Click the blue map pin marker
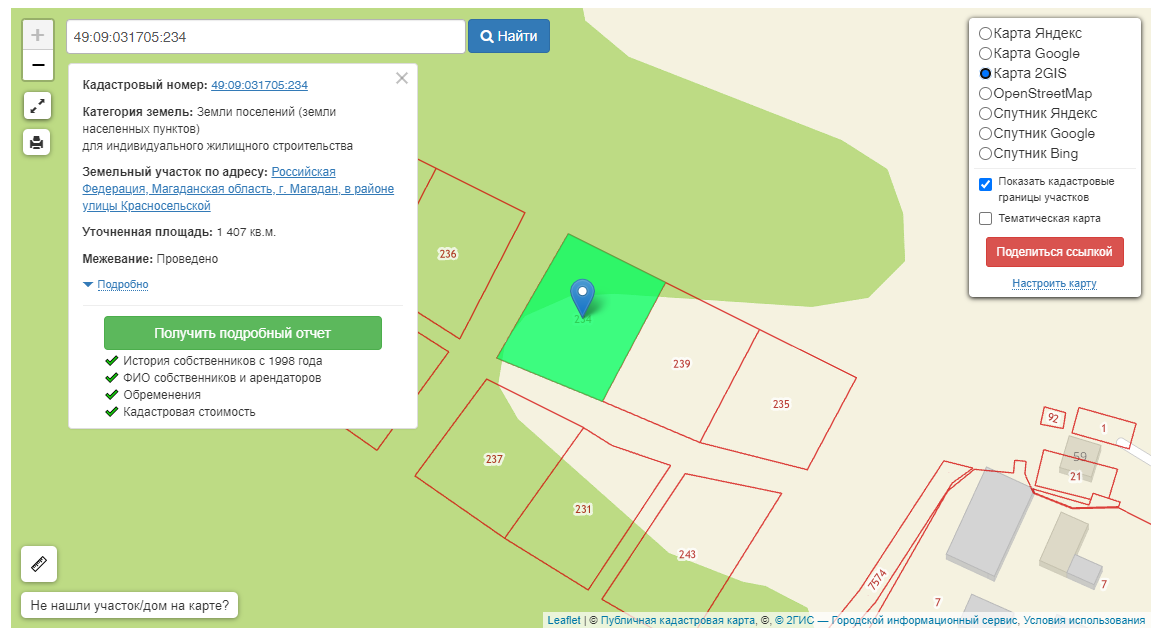This screenshot has width=1157, height=634. [x=582, y=297]
